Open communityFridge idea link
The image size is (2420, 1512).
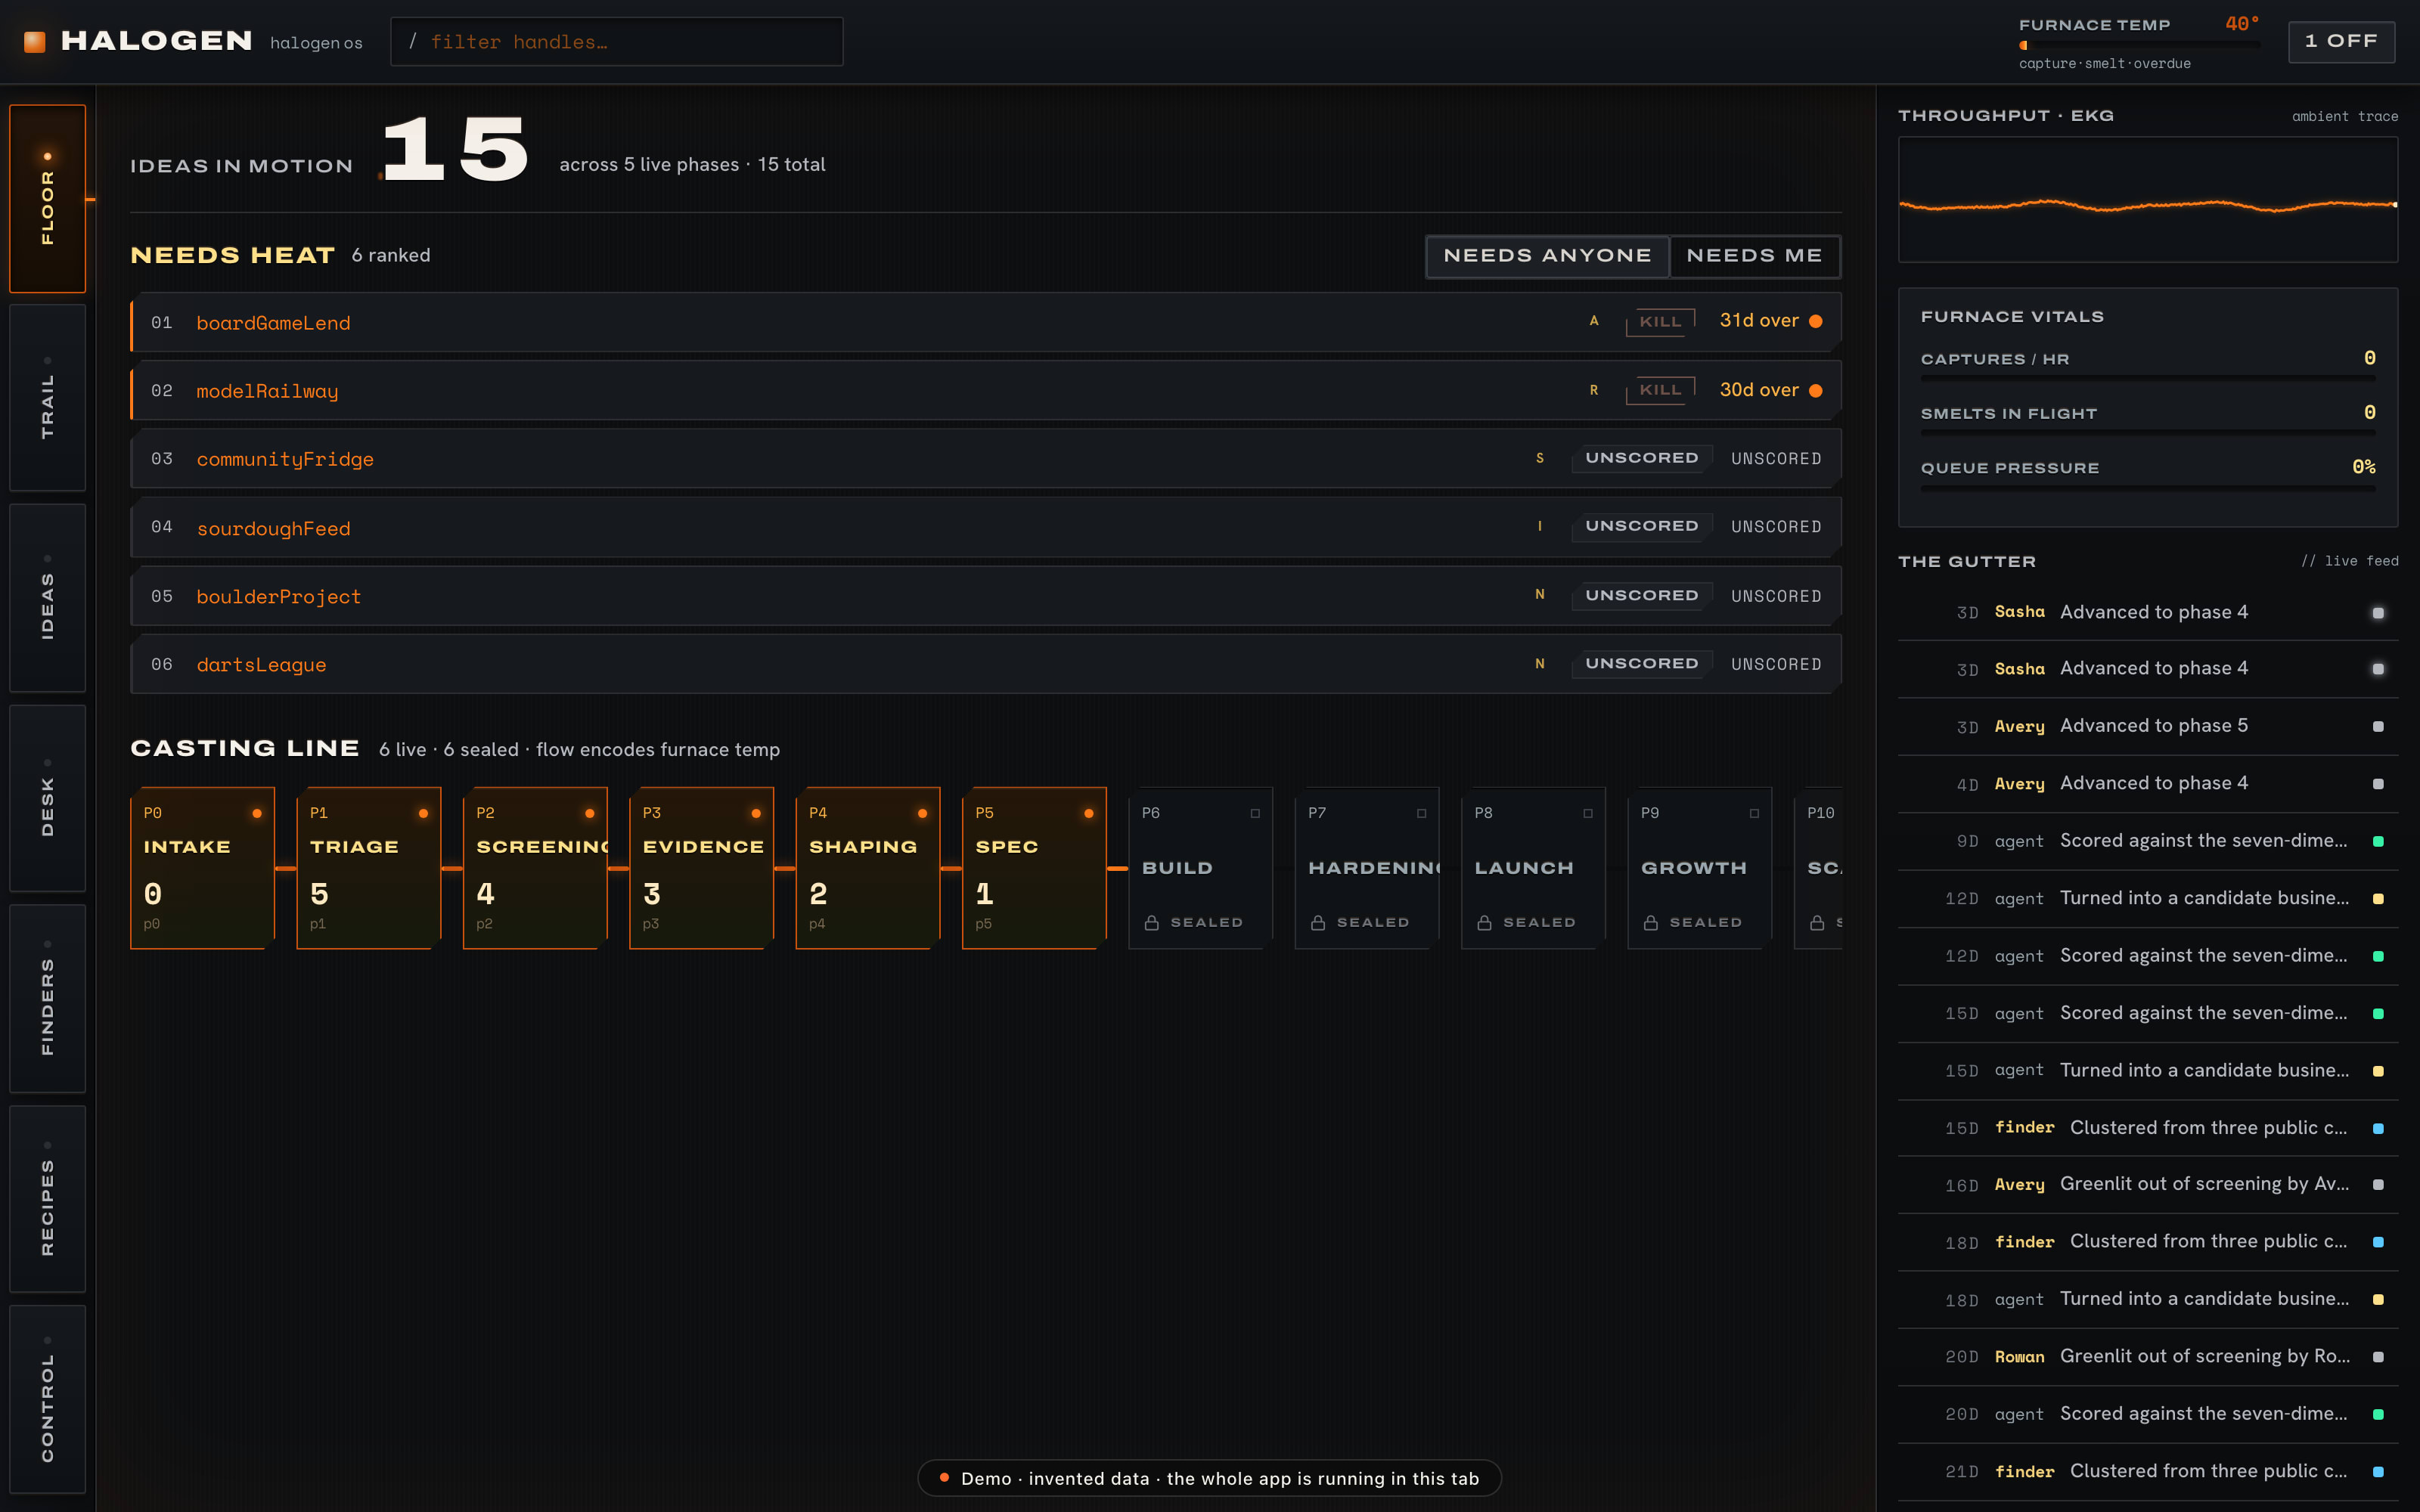point(285,459)
